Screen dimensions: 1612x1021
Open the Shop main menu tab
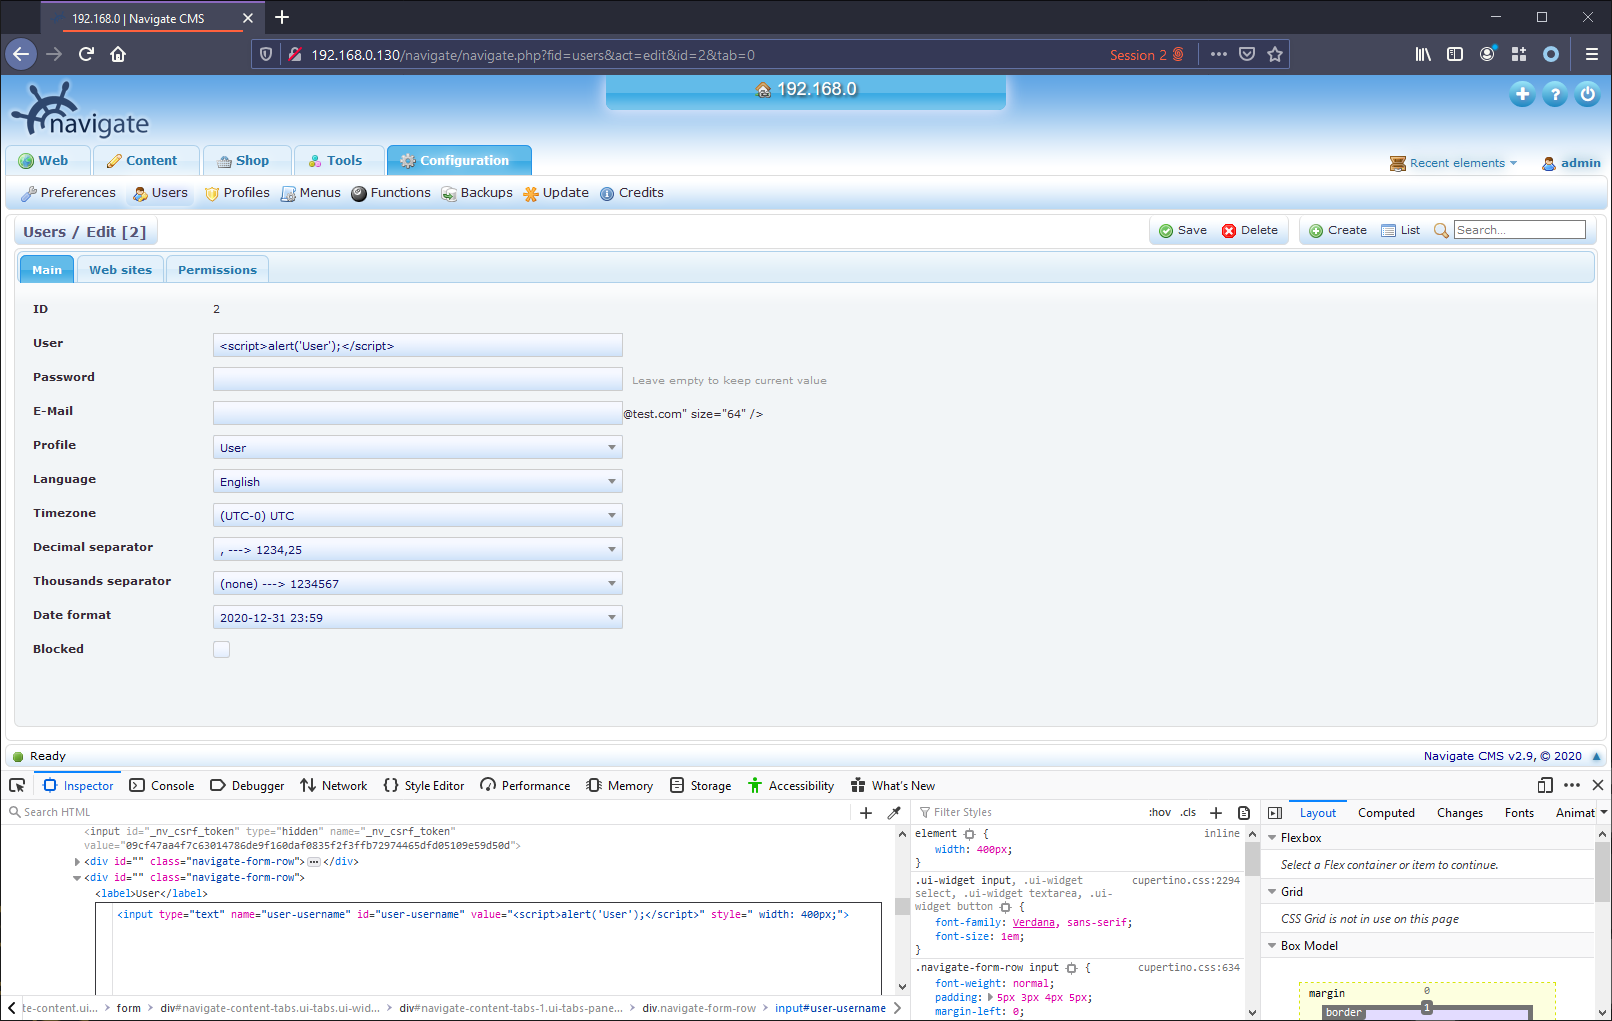[x=247, y=160]
